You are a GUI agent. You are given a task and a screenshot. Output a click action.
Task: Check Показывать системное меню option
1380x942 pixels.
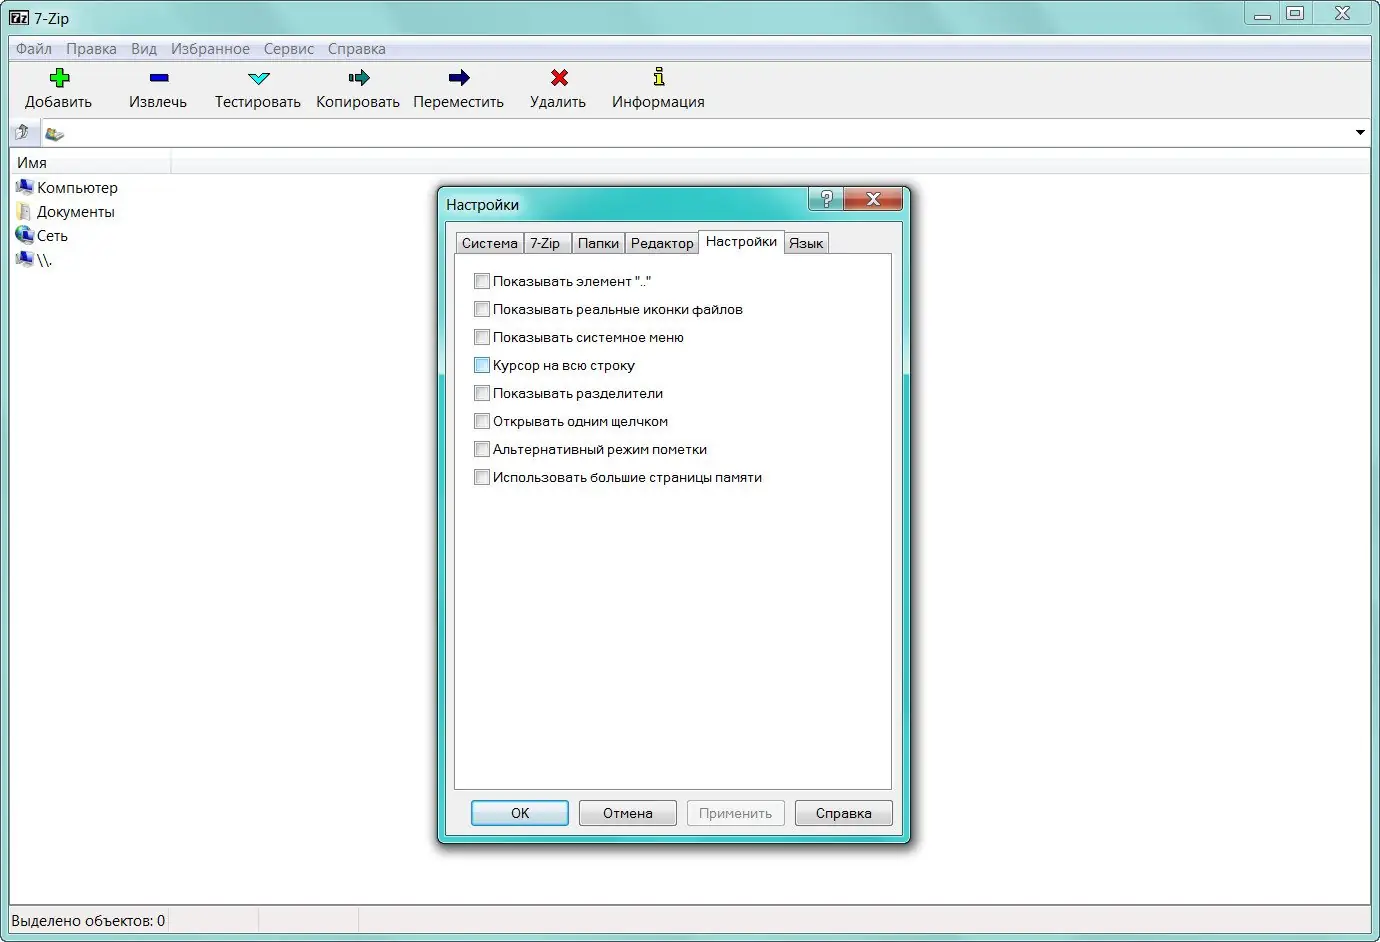pyautogui.click(x=482, y=337)
